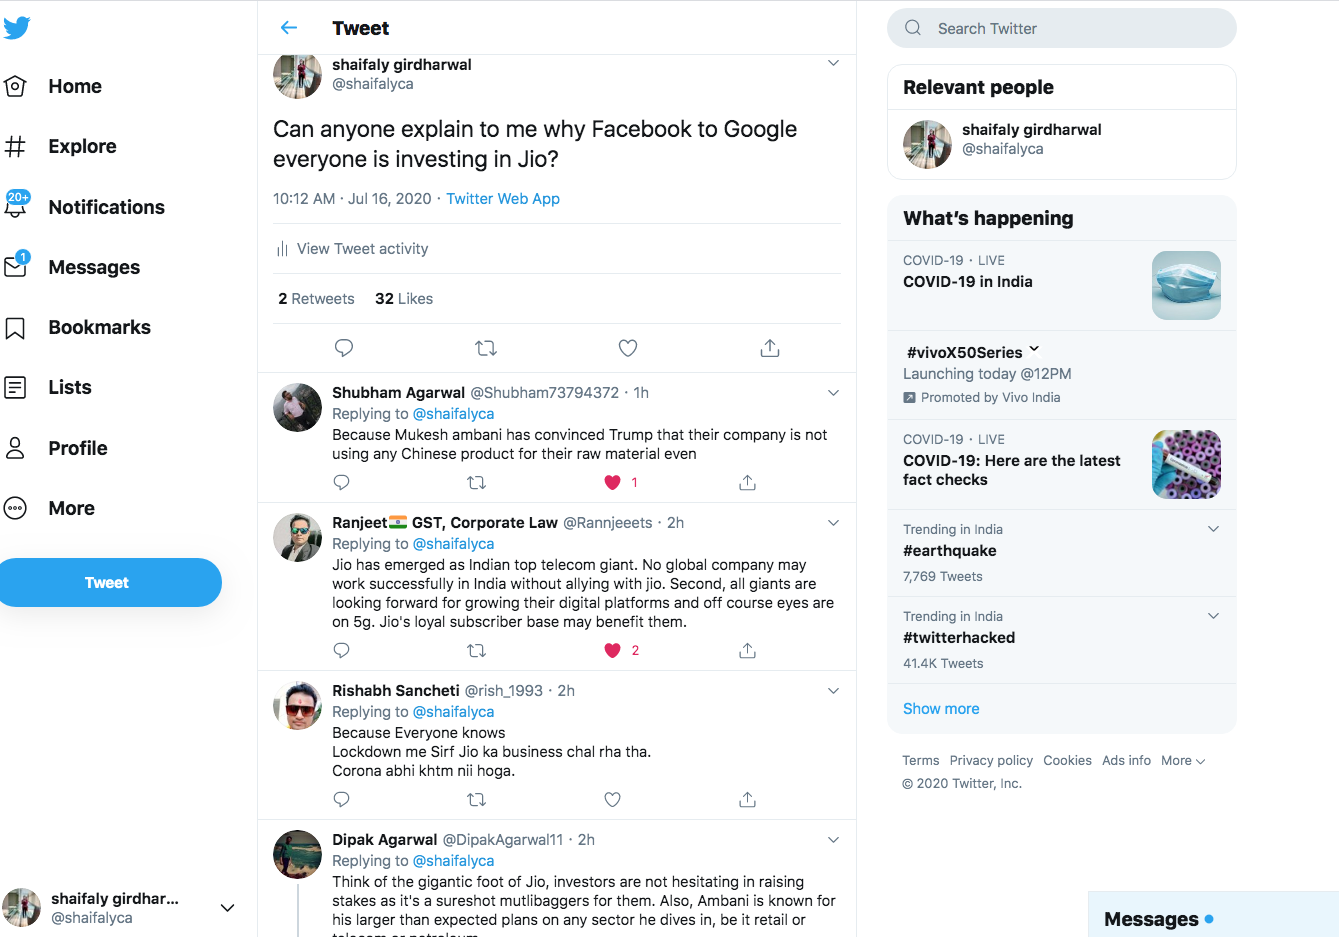The height and width of the screenshot is (937, 1339).
Task: Open the COVID-19 in India thumbnail
Action: tap(1186, 286)
